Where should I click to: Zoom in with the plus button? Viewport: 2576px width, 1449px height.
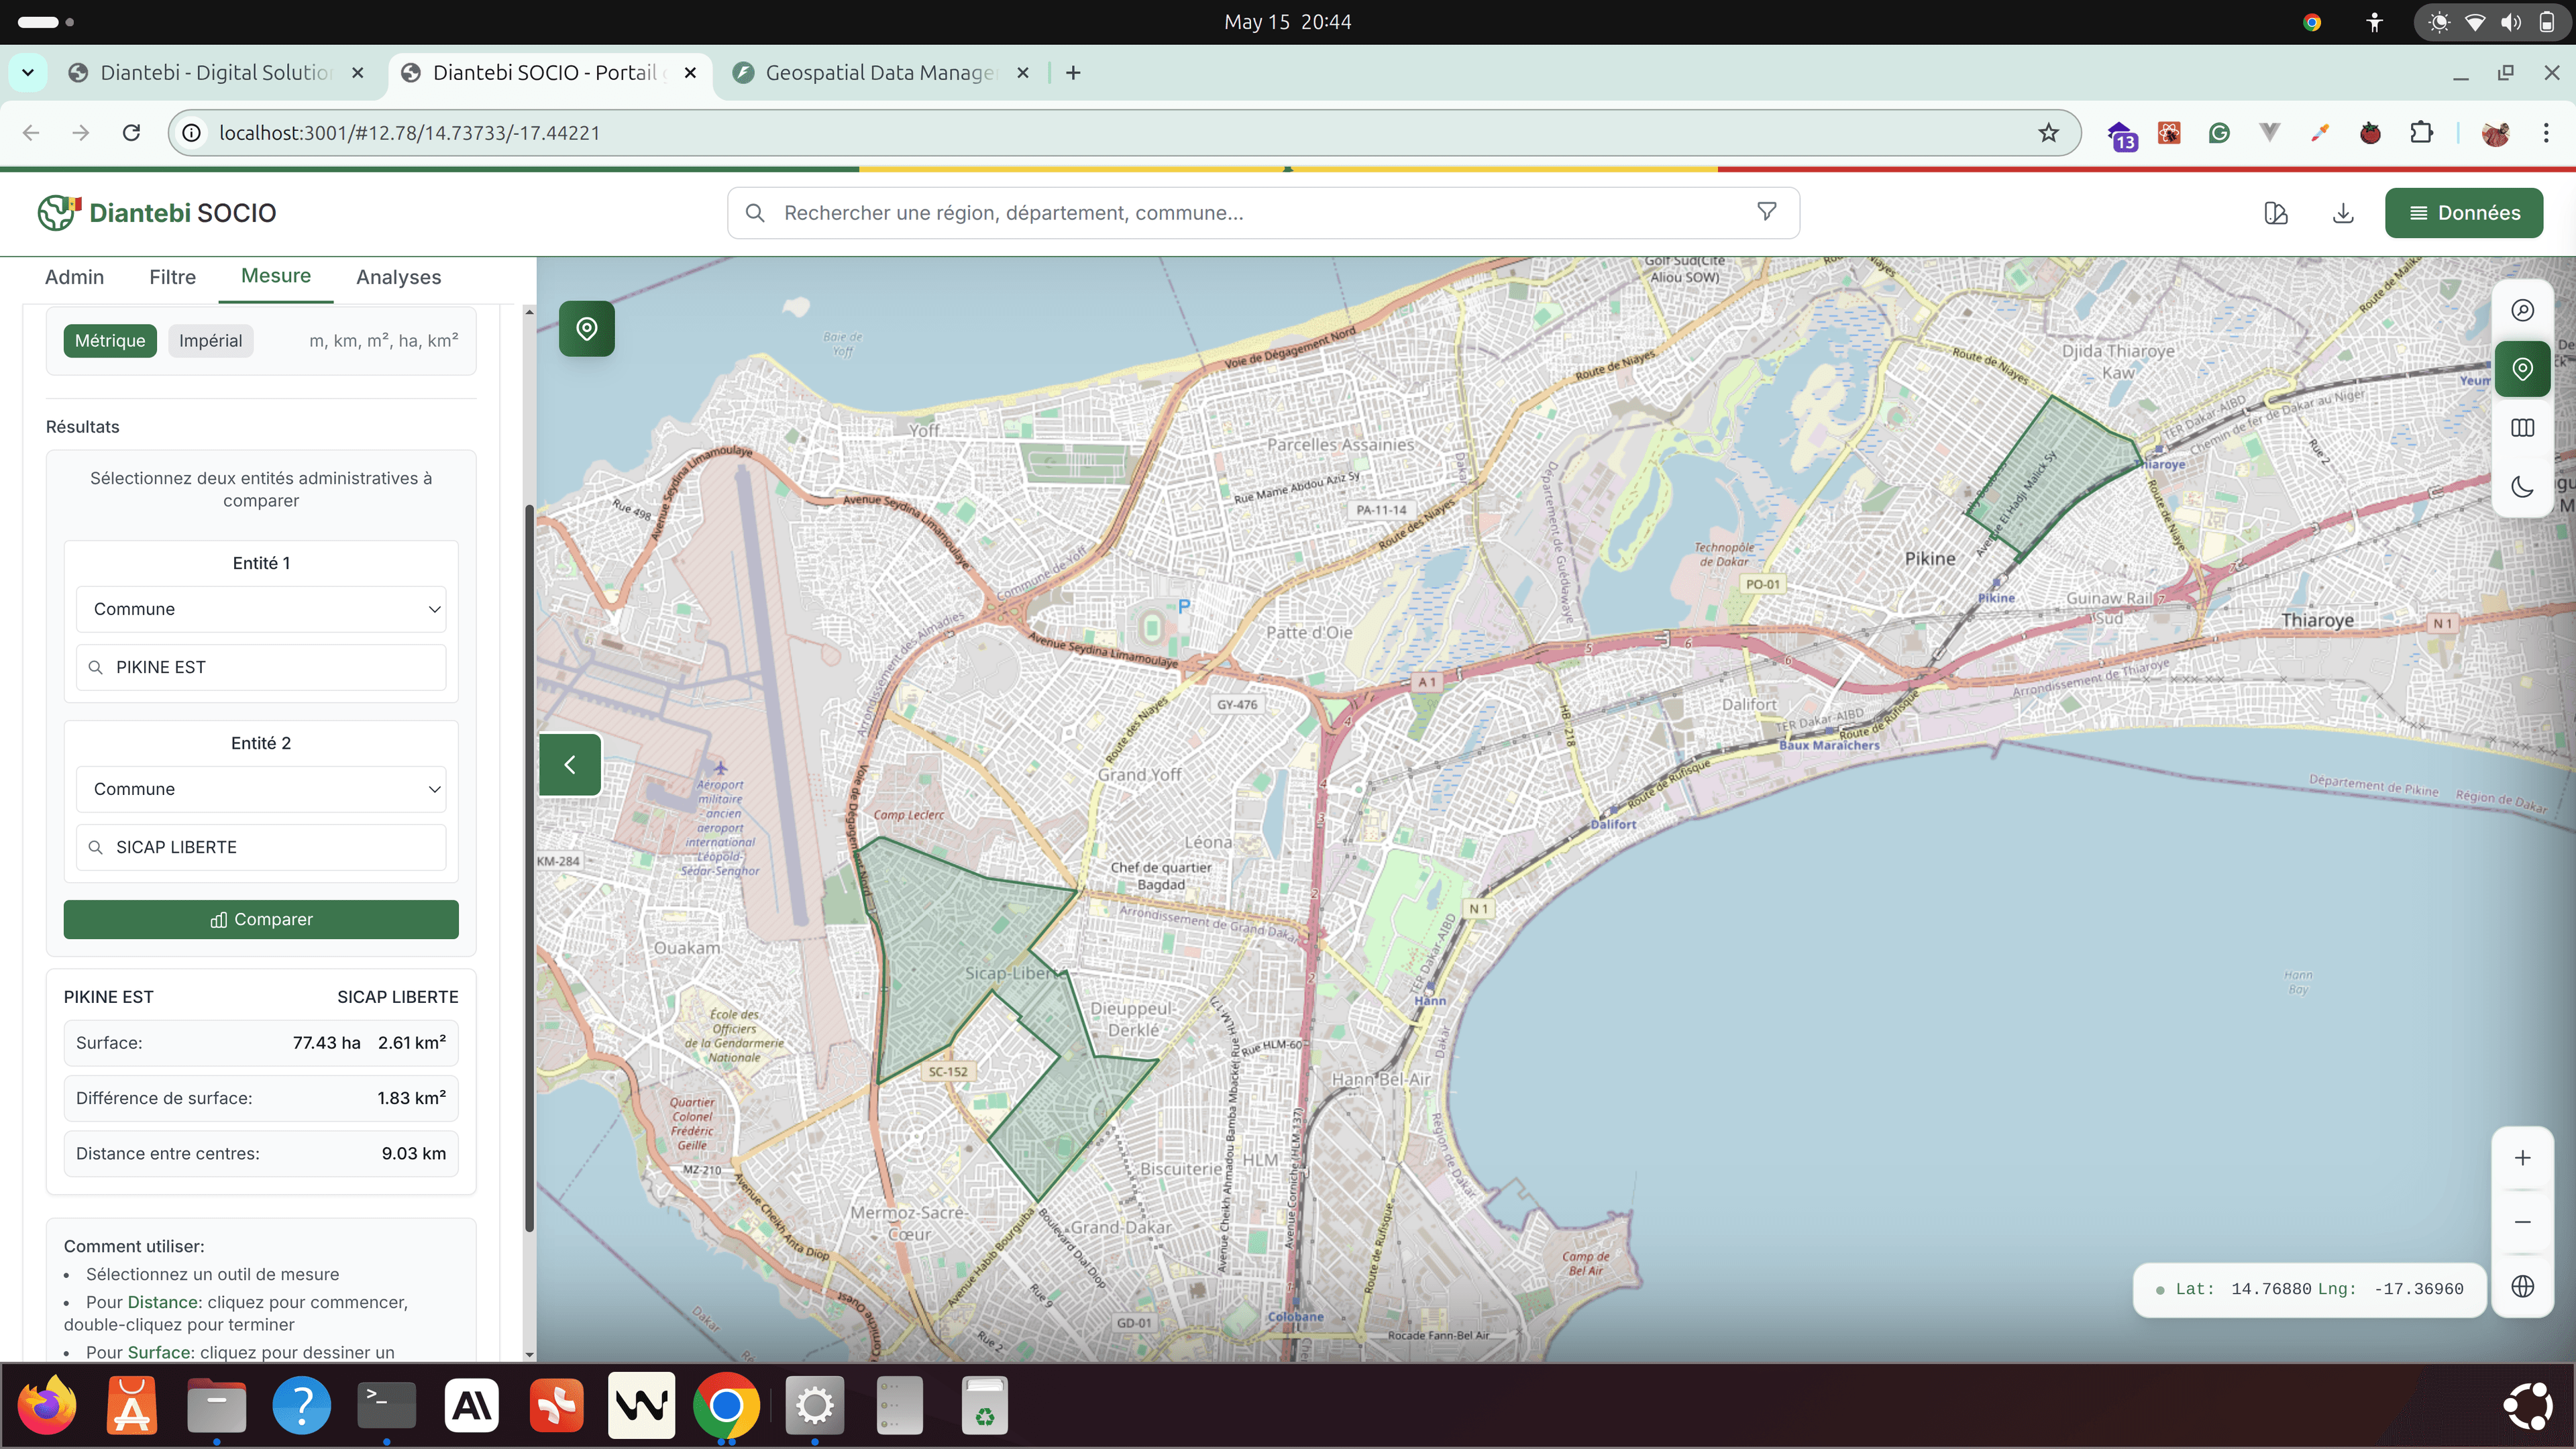coord(2522,1158)
